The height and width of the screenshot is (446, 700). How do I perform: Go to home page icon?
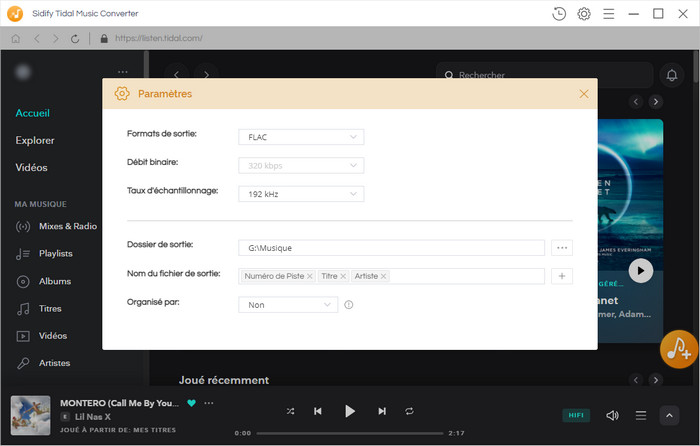16,39
